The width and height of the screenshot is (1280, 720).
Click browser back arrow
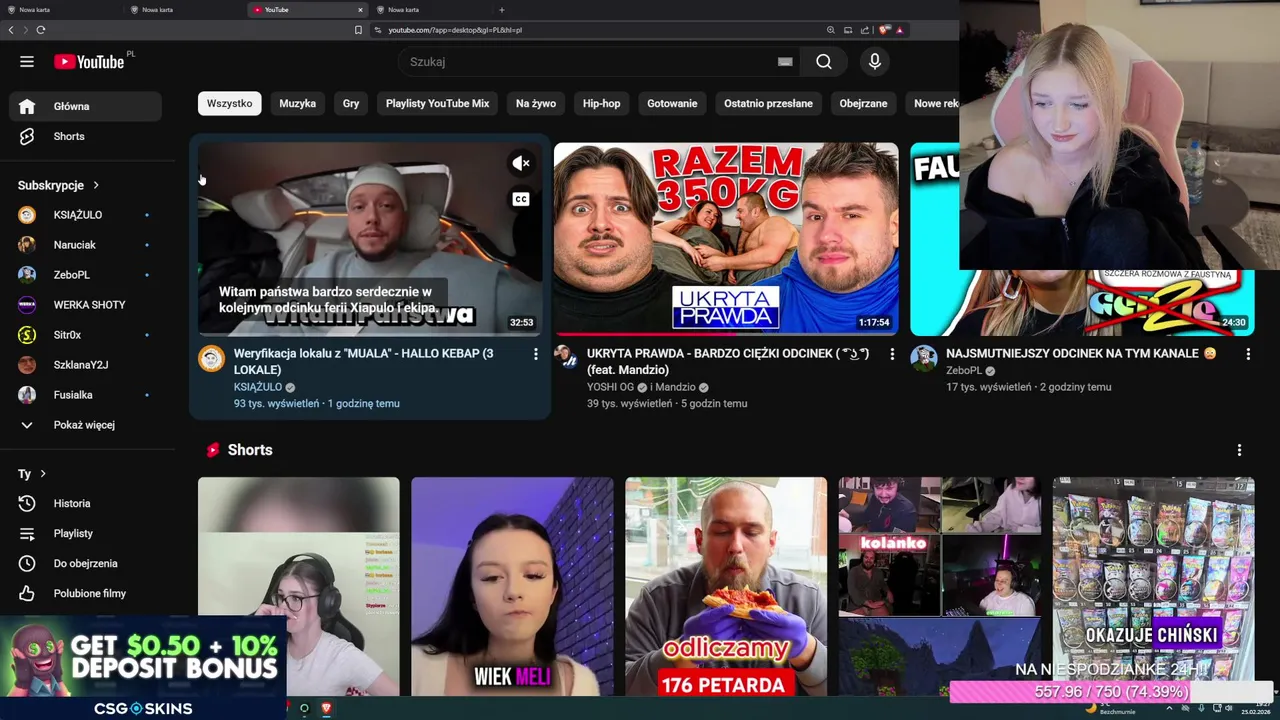pyautogui.click(x=11, y=30)
